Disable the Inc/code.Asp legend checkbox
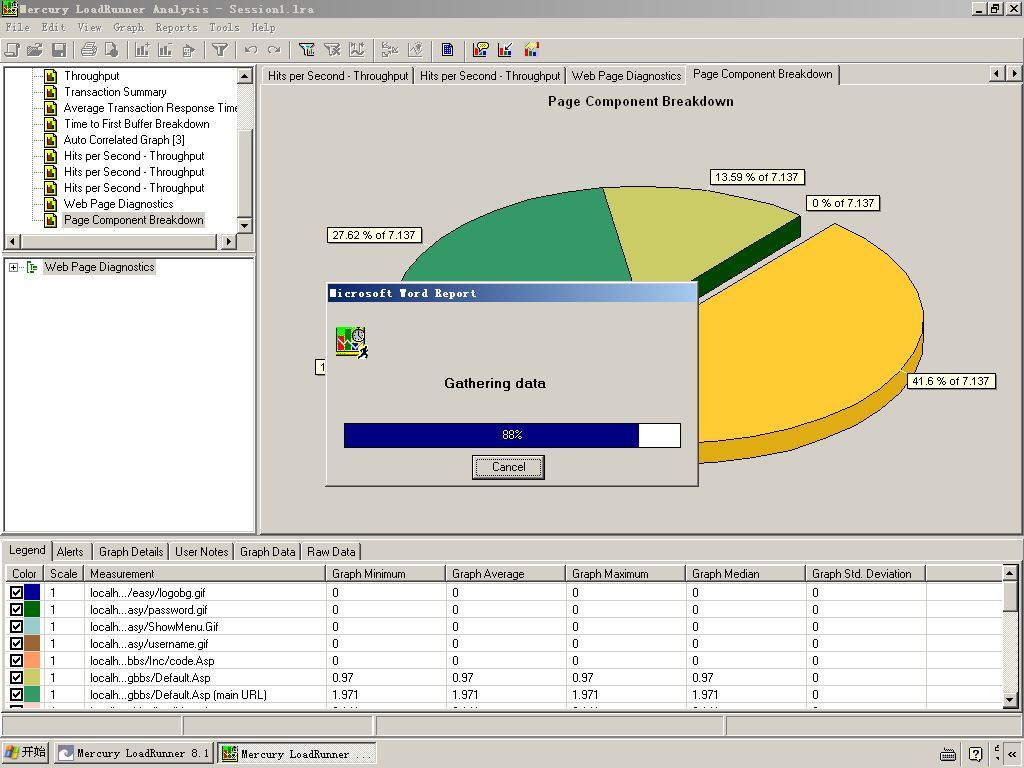1024x768 pixels. tap(16, 661)
